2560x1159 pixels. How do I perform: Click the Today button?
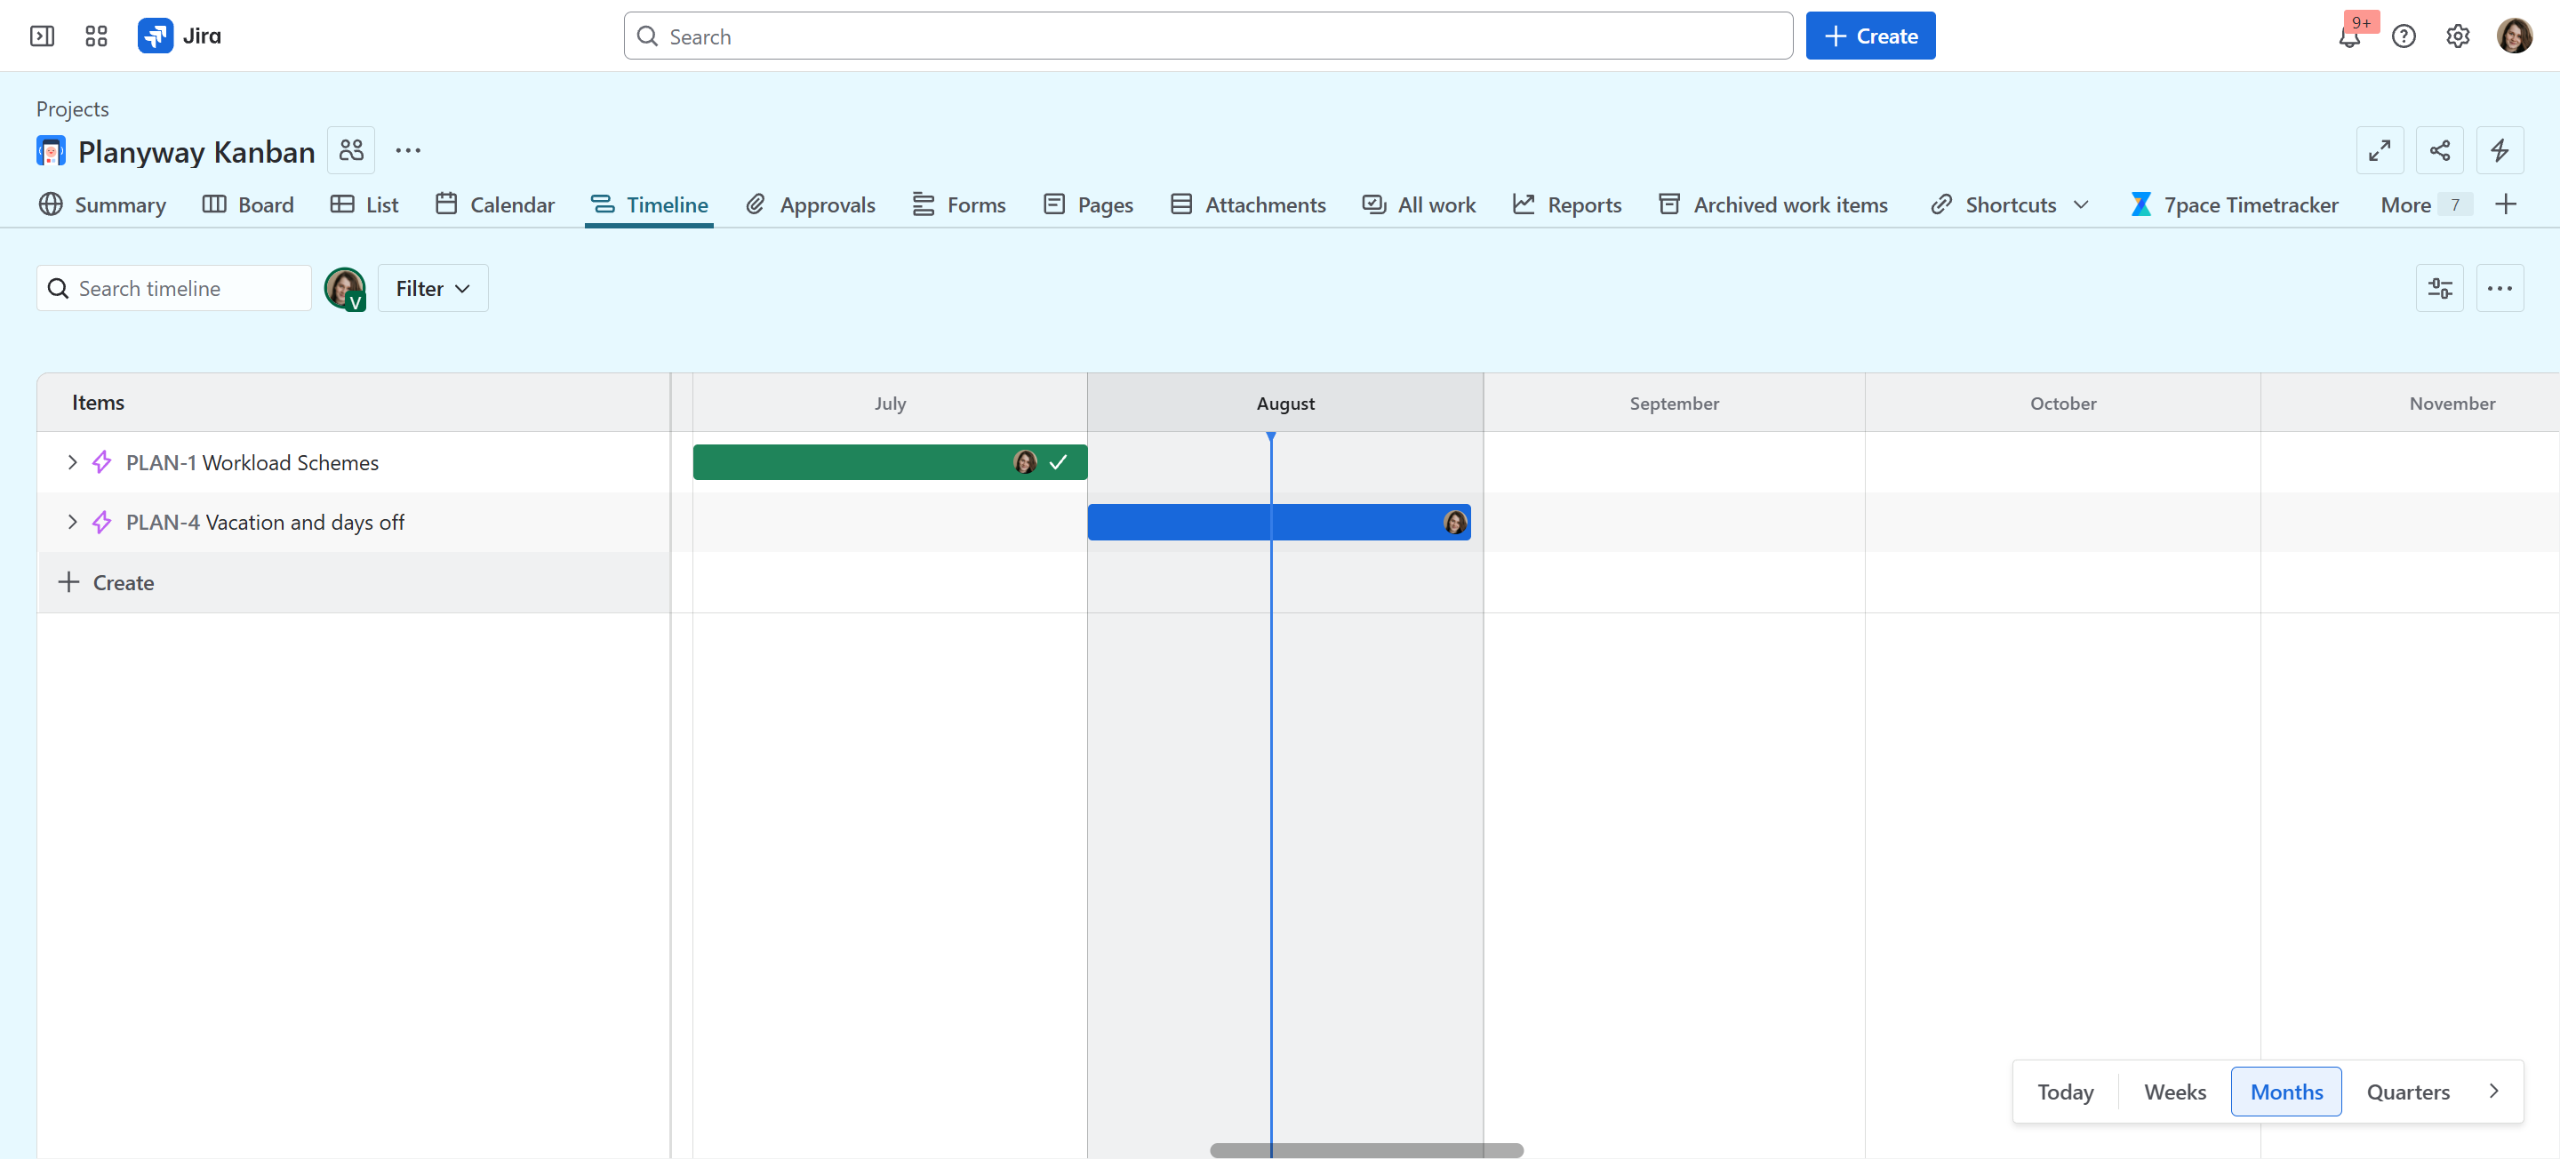pos(2065,1092)
